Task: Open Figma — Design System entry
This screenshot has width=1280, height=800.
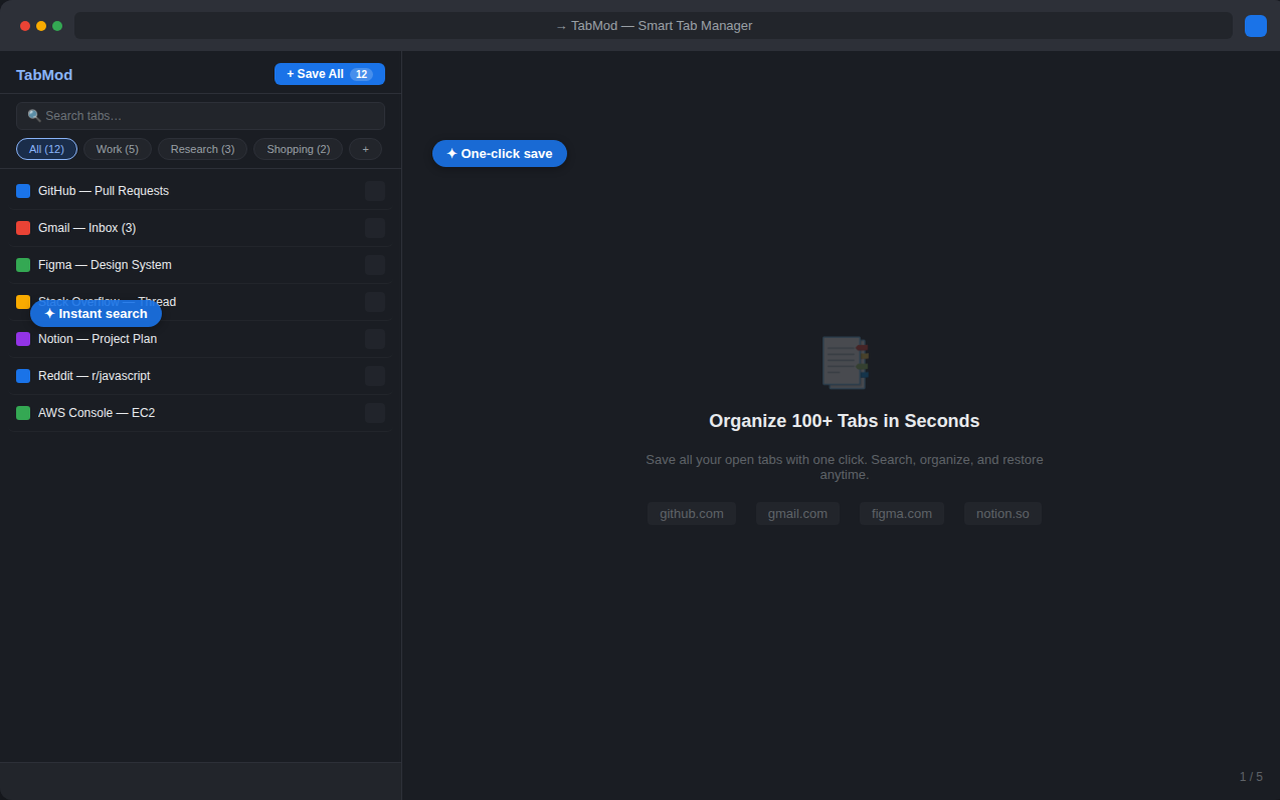Action: coord(200,265)
